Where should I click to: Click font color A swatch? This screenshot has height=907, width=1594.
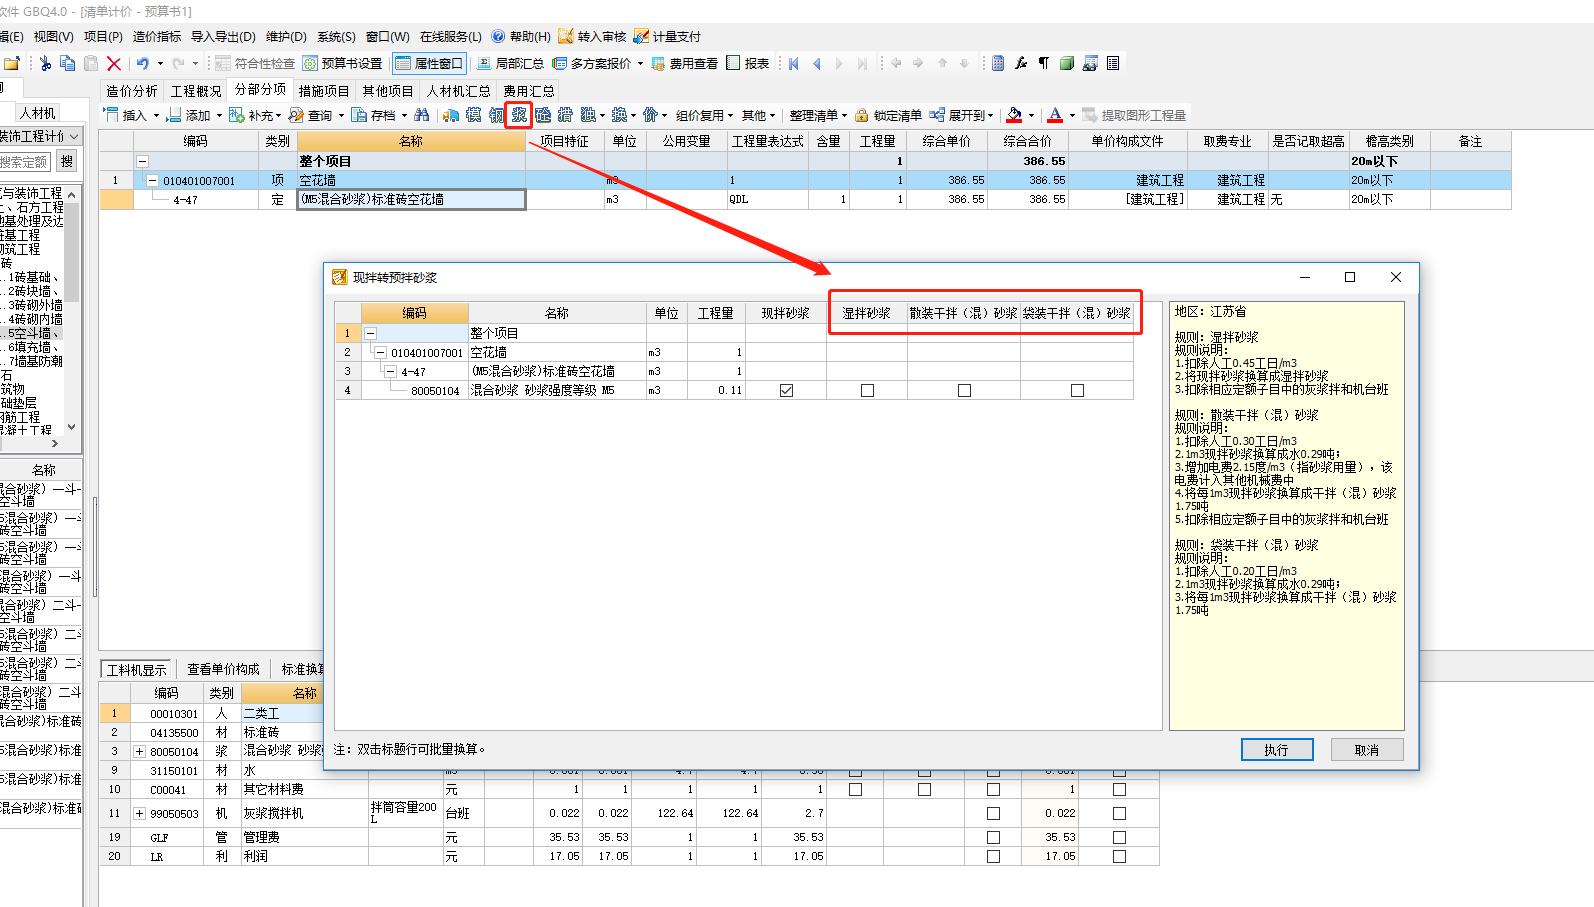tap(1055, 115)
